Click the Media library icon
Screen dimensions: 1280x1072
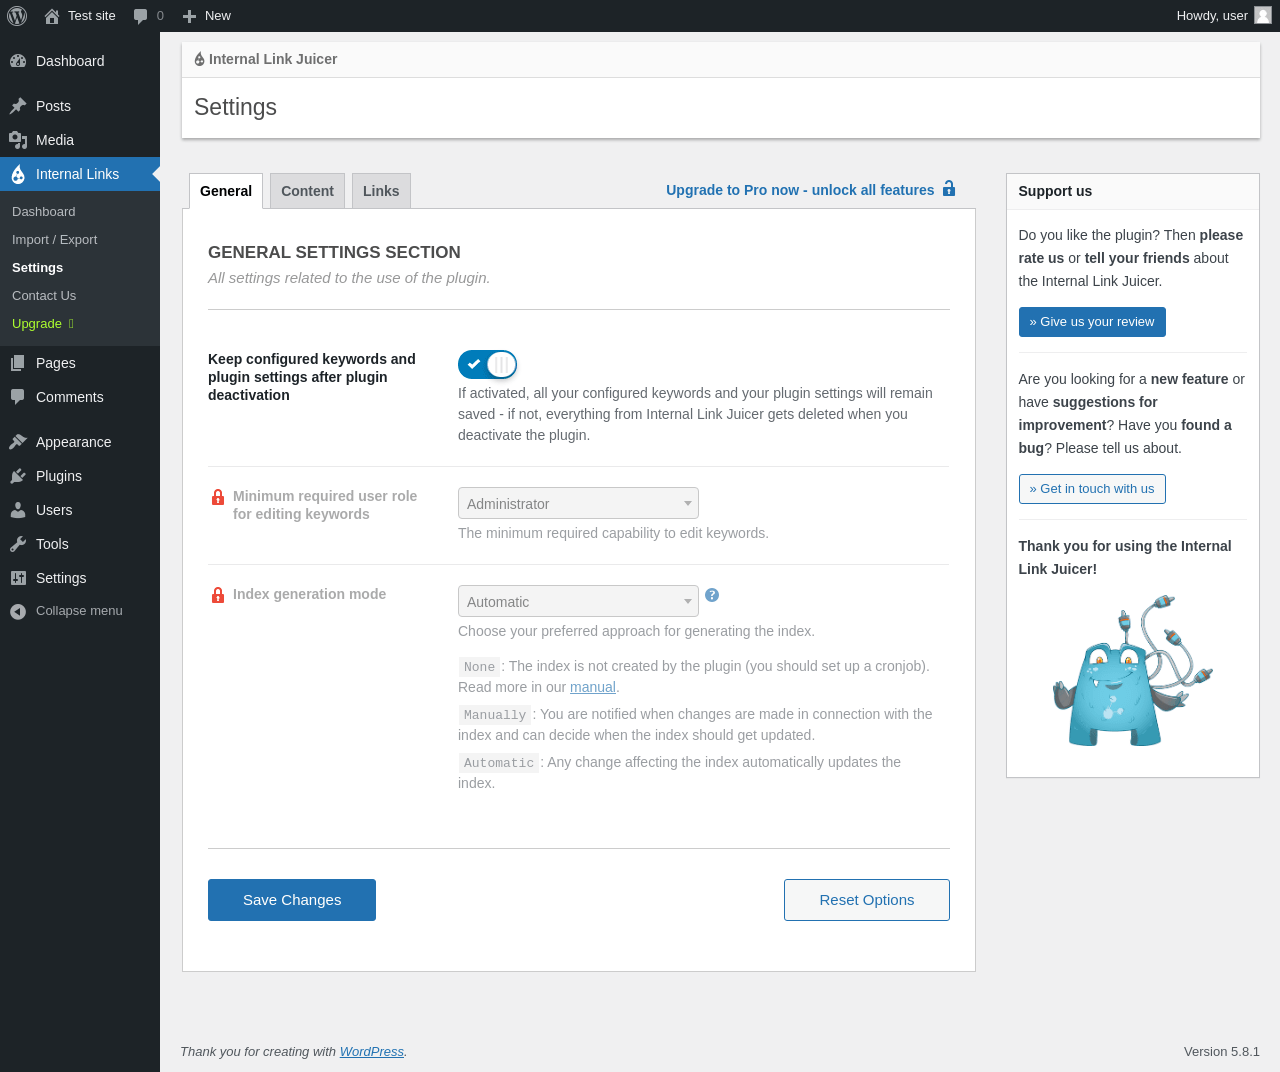tap(18, 140)
